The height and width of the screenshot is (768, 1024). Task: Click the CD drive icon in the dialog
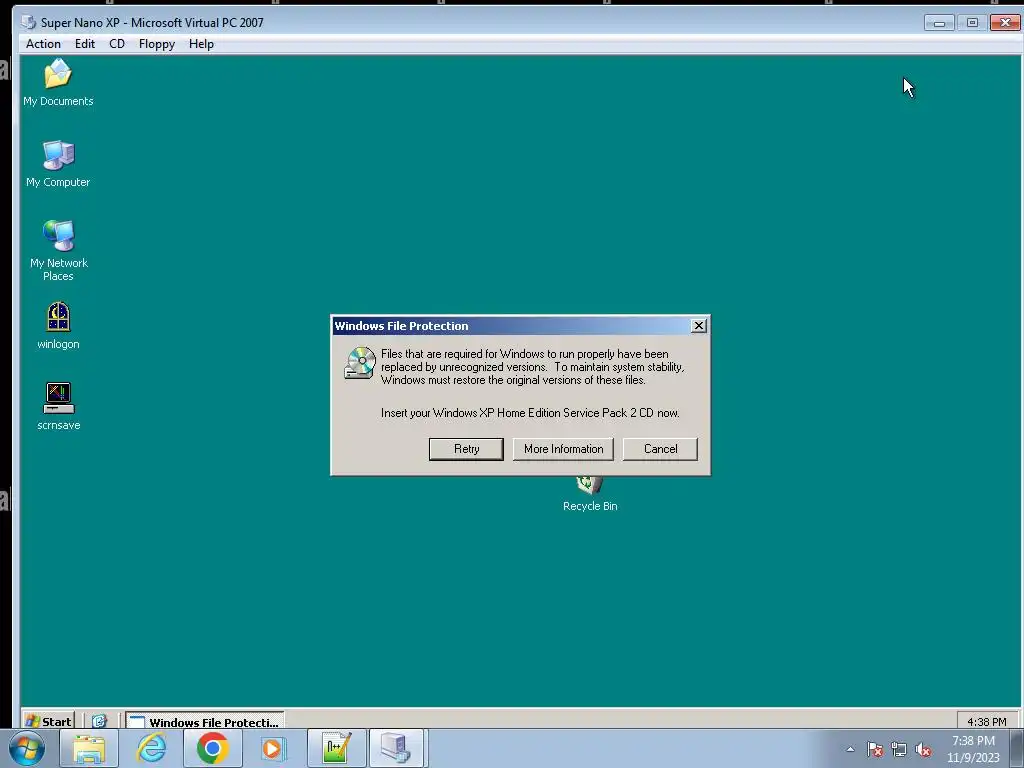(360, 362)
